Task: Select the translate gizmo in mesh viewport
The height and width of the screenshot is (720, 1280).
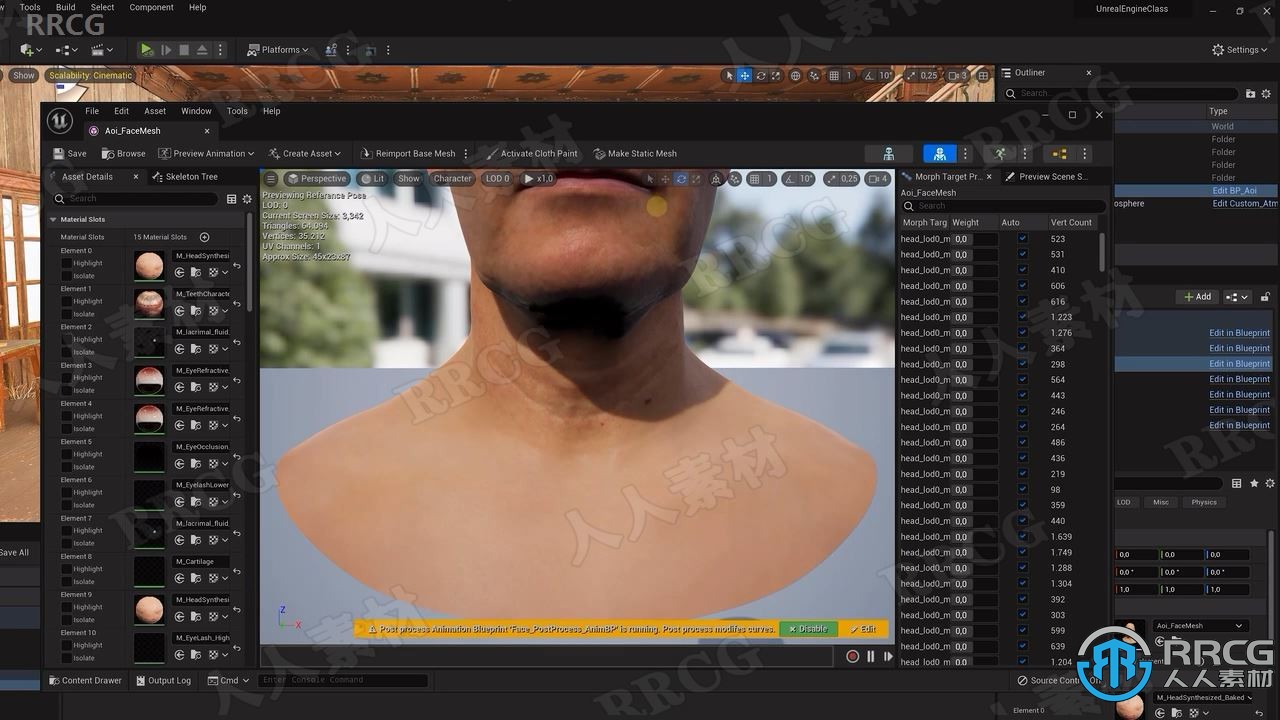Action: tap(665, 179)
